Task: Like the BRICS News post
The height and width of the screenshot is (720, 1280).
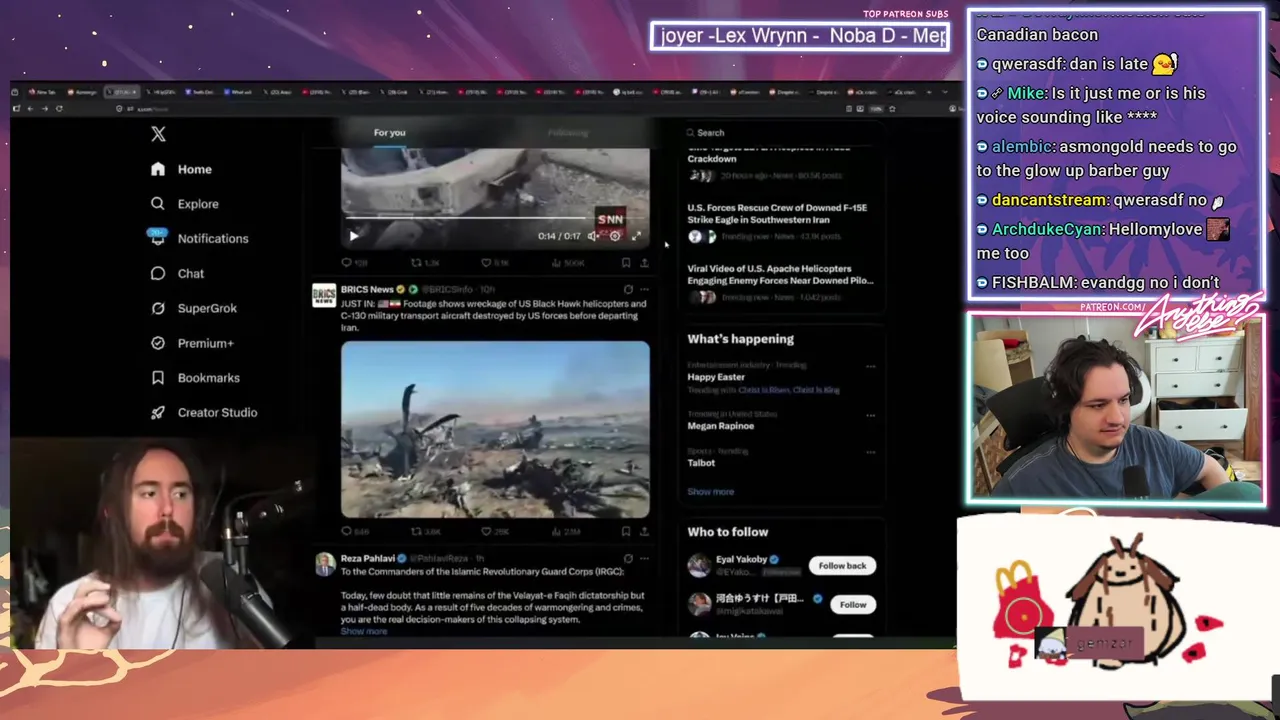Action: pos(494,532)
